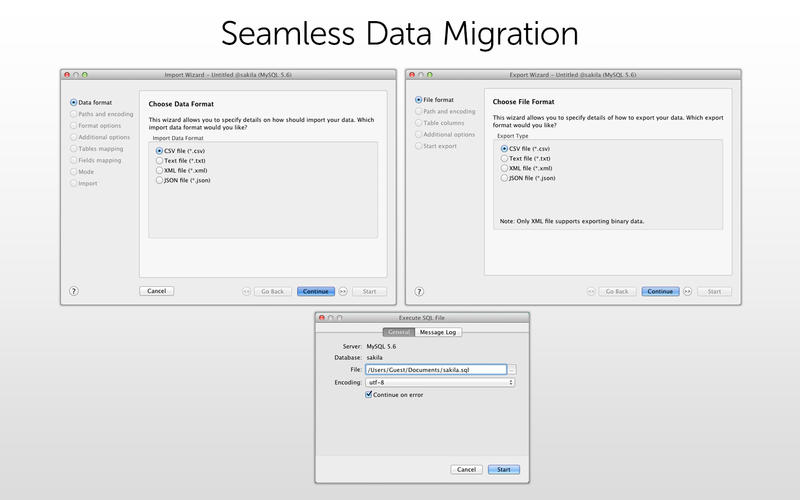
Task: Select the General tab
Action: 398,332
